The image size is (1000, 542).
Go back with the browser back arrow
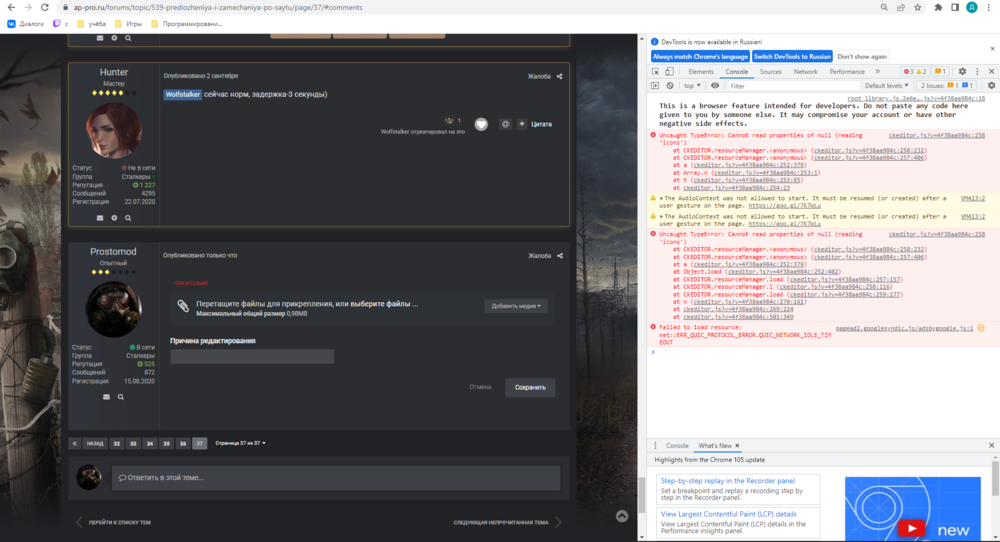pos(11,7)
